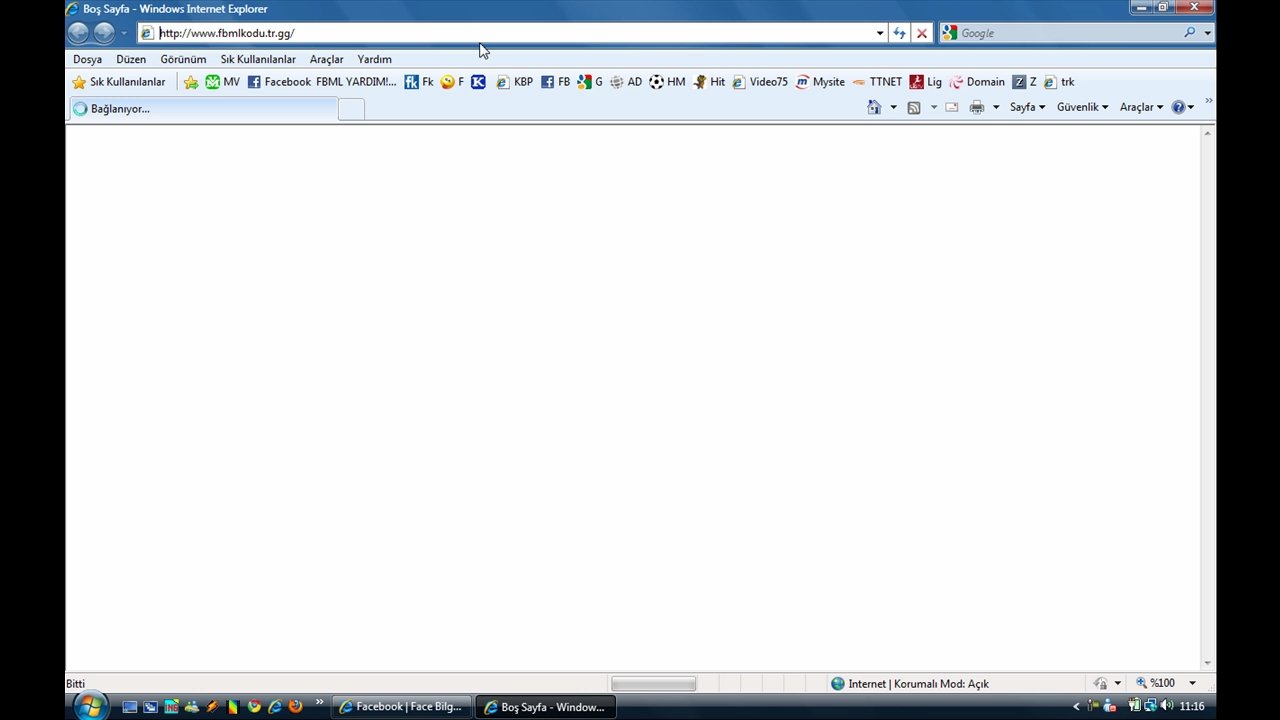Click the add to favorites bar star icon
This screenshot has width=1280, height=720.
pos(191,82)
